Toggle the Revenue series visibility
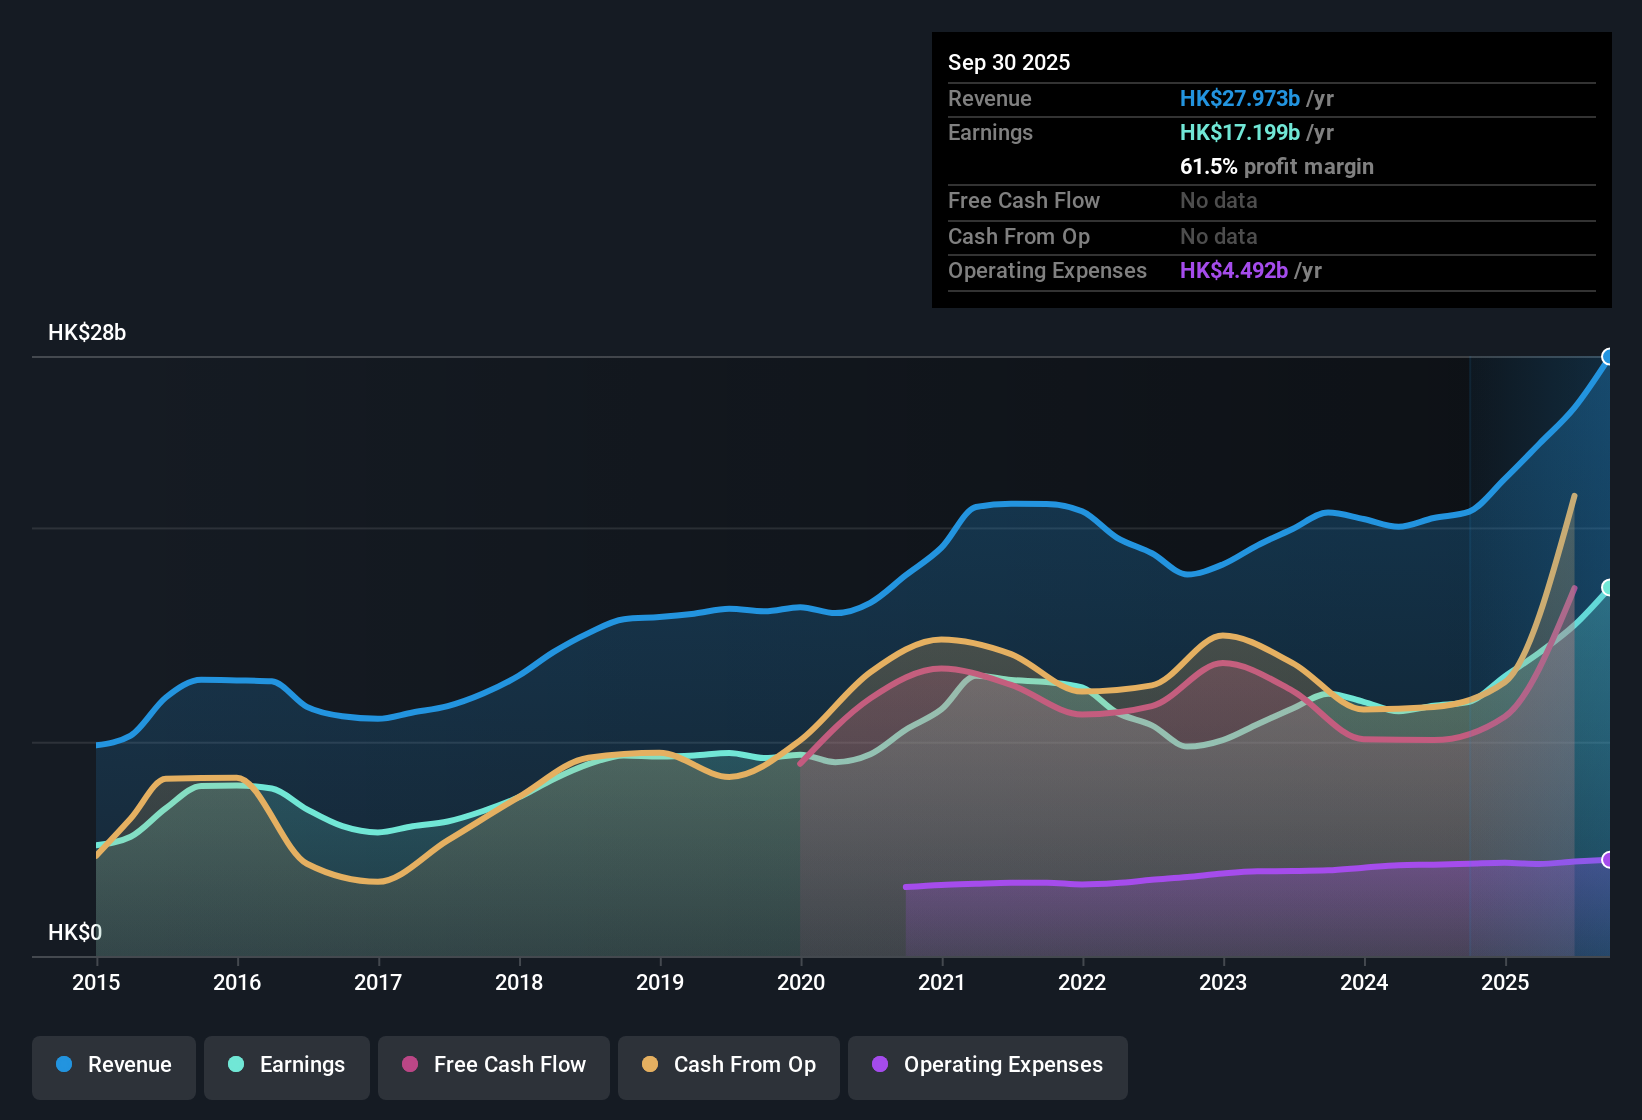 pos(113,1065)
